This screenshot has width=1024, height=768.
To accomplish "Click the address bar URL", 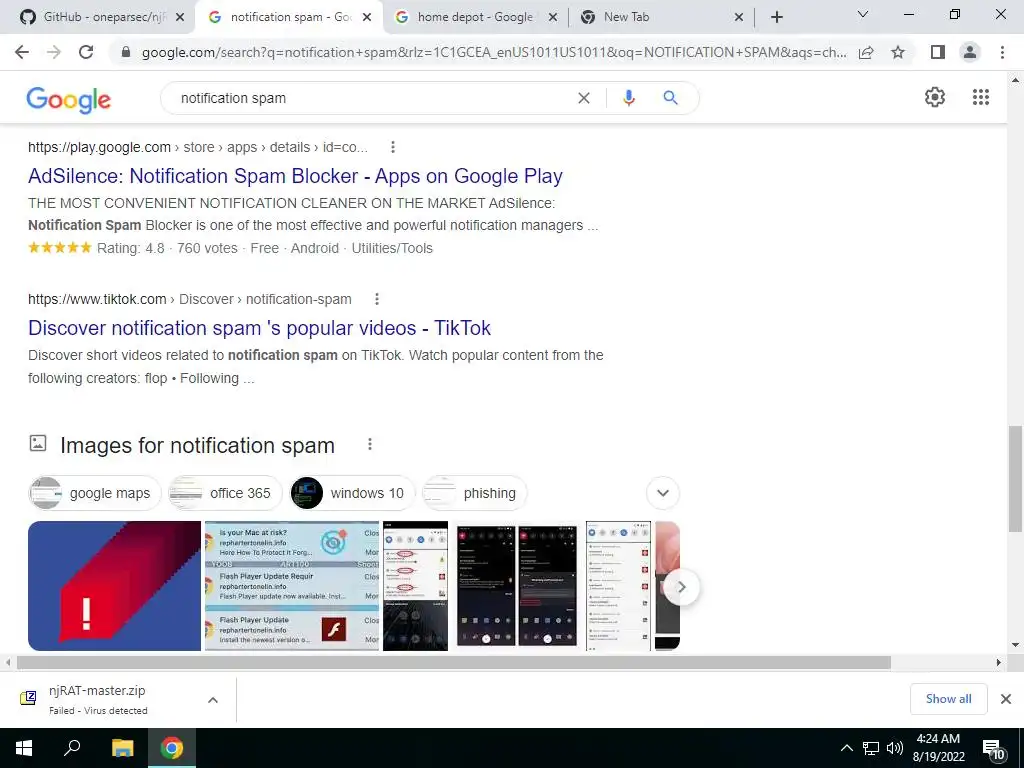I will pos(494,52).
